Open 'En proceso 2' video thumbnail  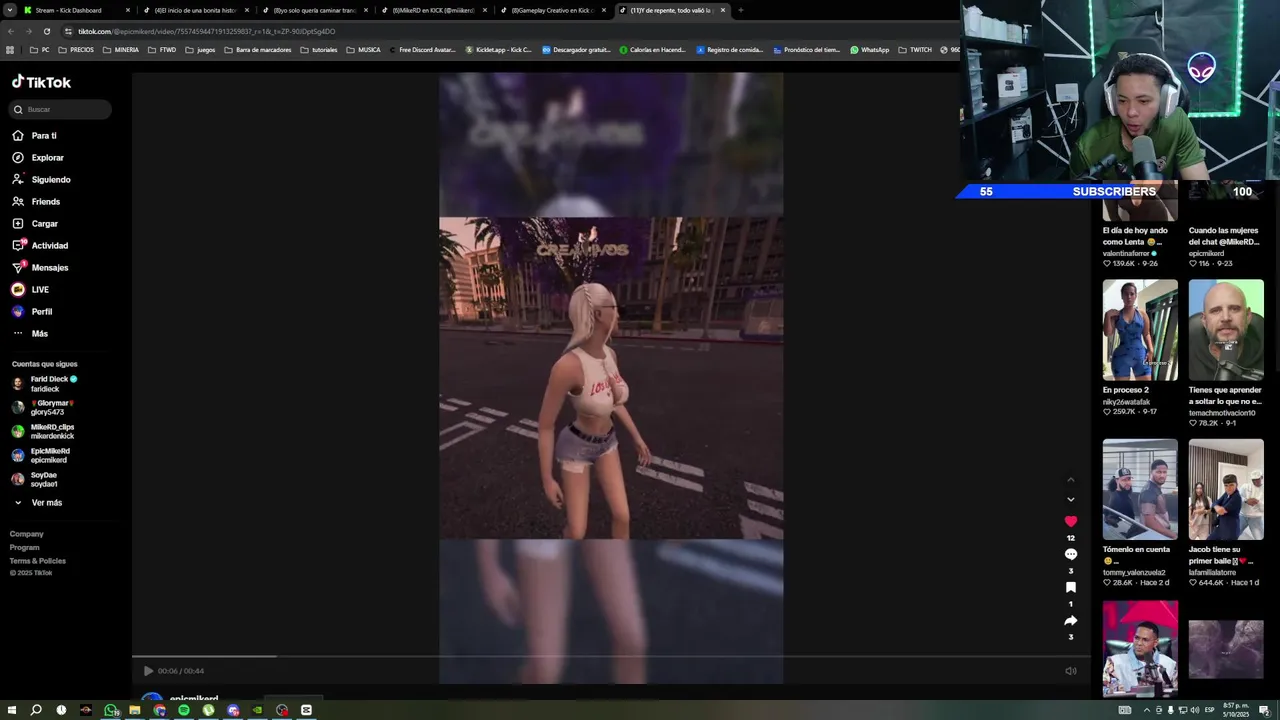point(1140,330)
